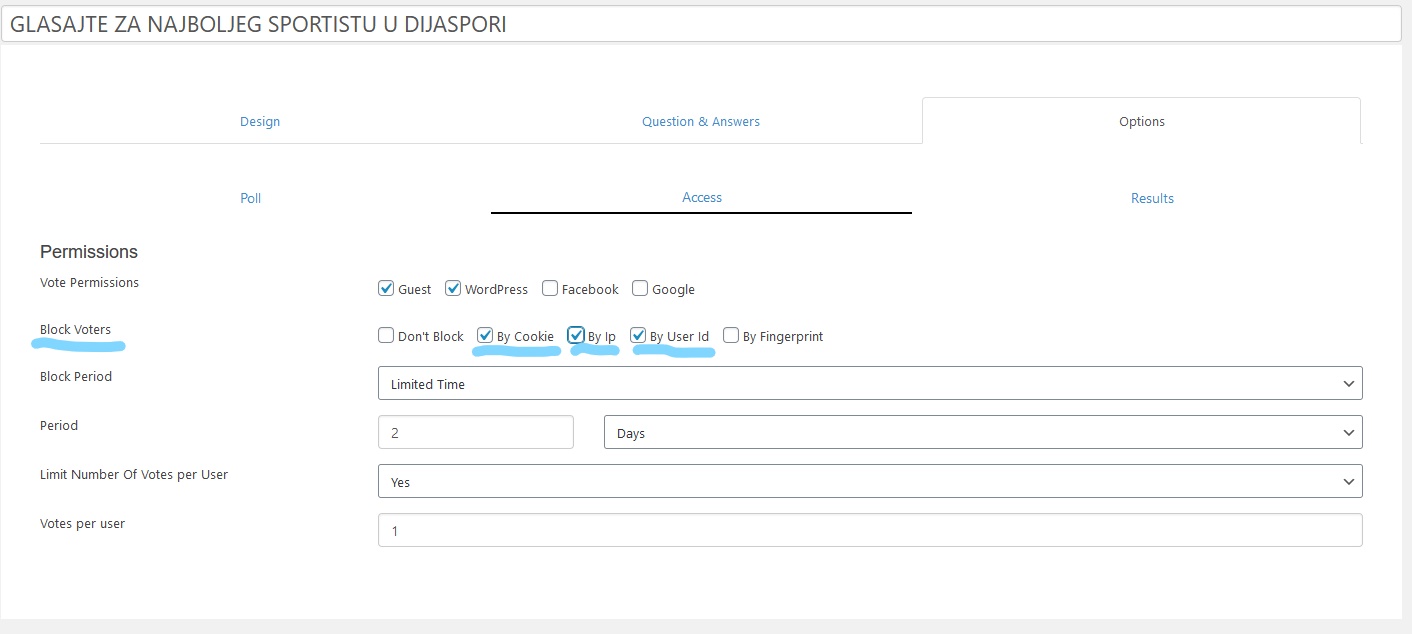The width and height of the screenshot is (1412, 634).
Task: Switch to the Design tab
Action: pos(260,121)
